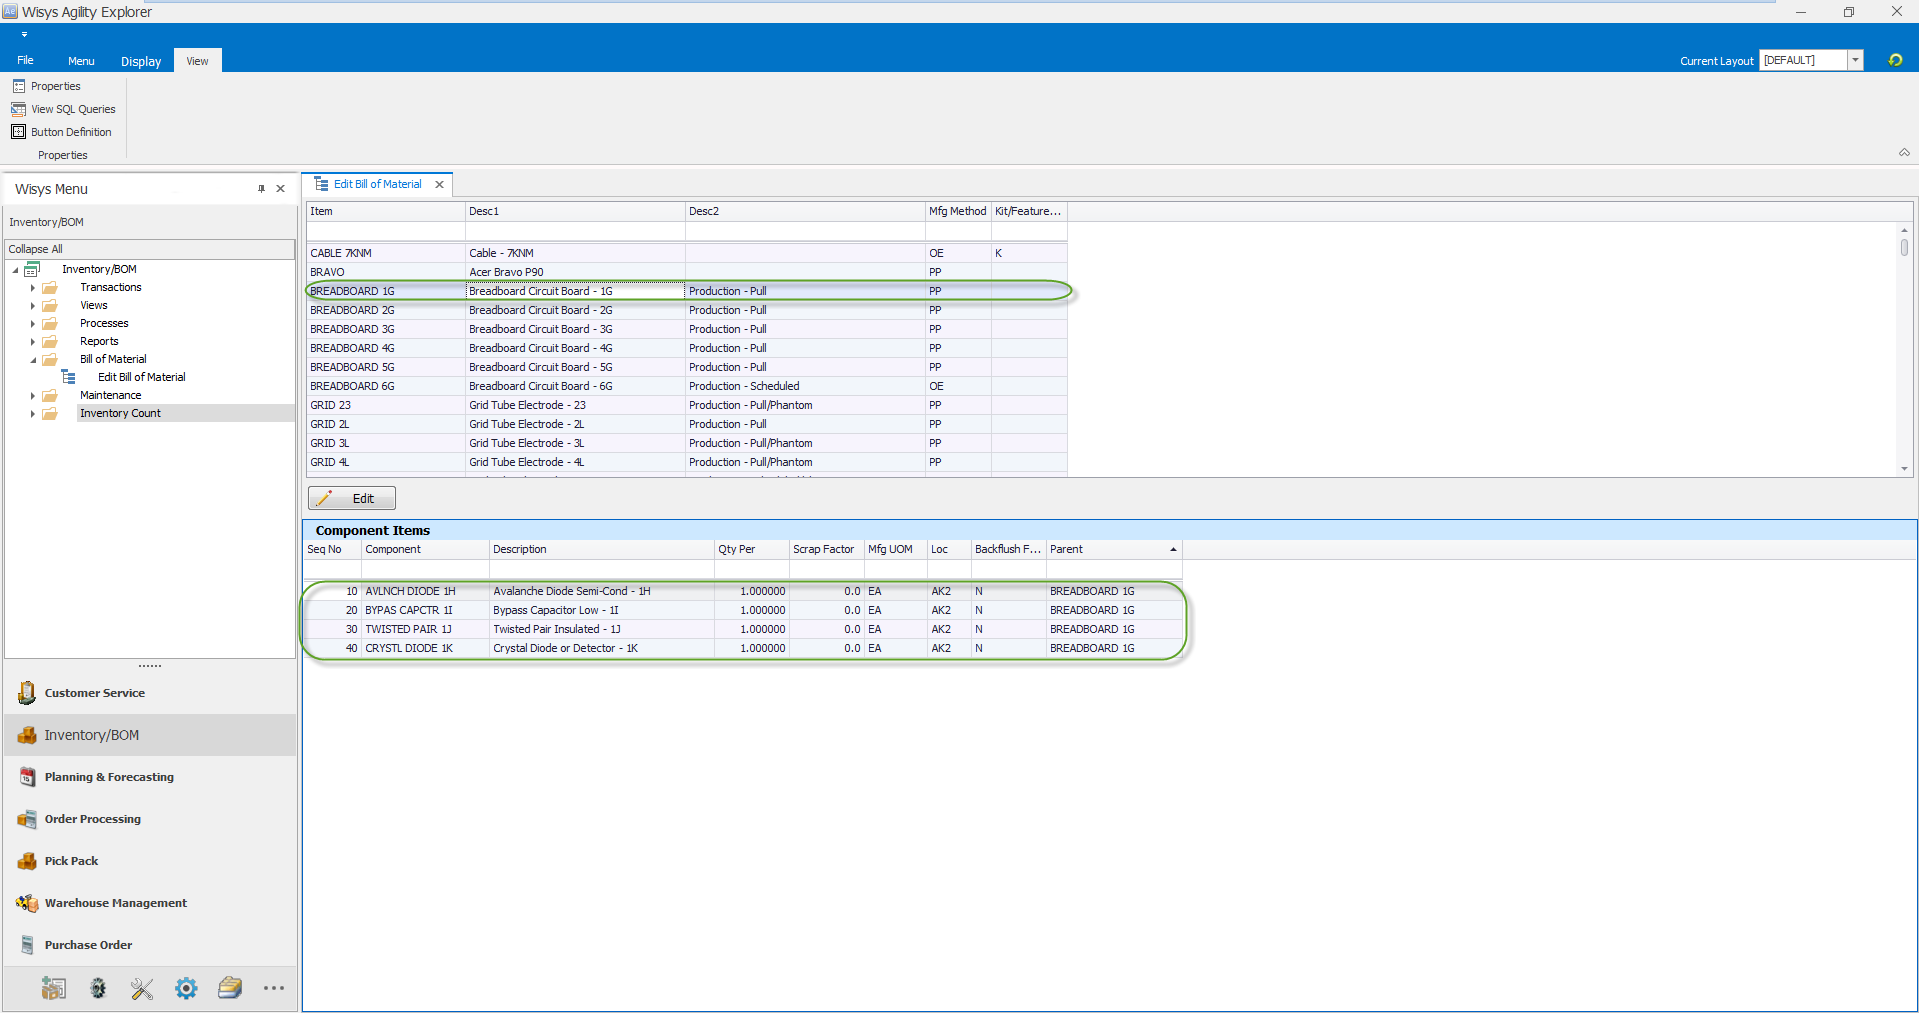Click the box-with-plus shortcut icon at bottom
Screen dimensions: 1919x1013
click(54, 988)
